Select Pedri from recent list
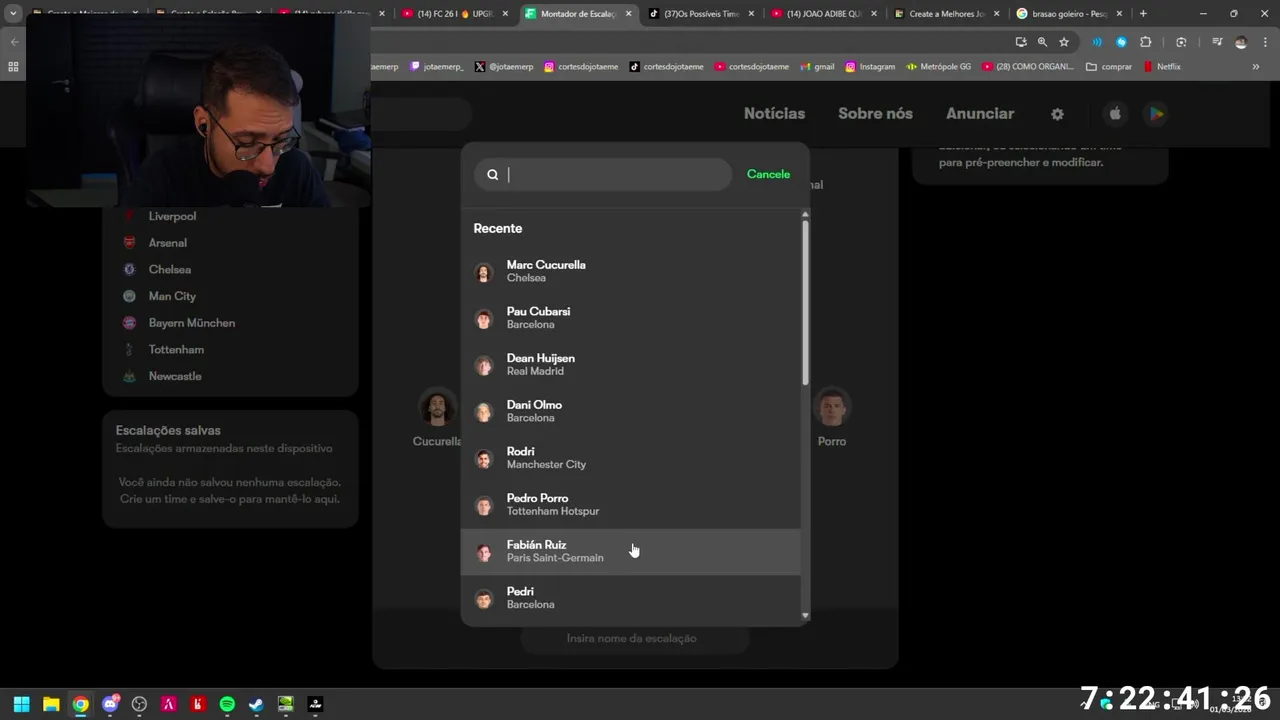1280x720 pixels. pyautogui.click(x=631, y=598)
